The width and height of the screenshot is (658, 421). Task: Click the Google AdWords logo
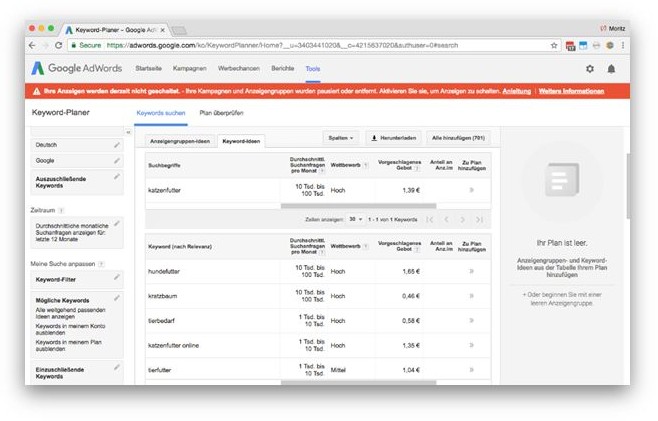tap(76, 68)
